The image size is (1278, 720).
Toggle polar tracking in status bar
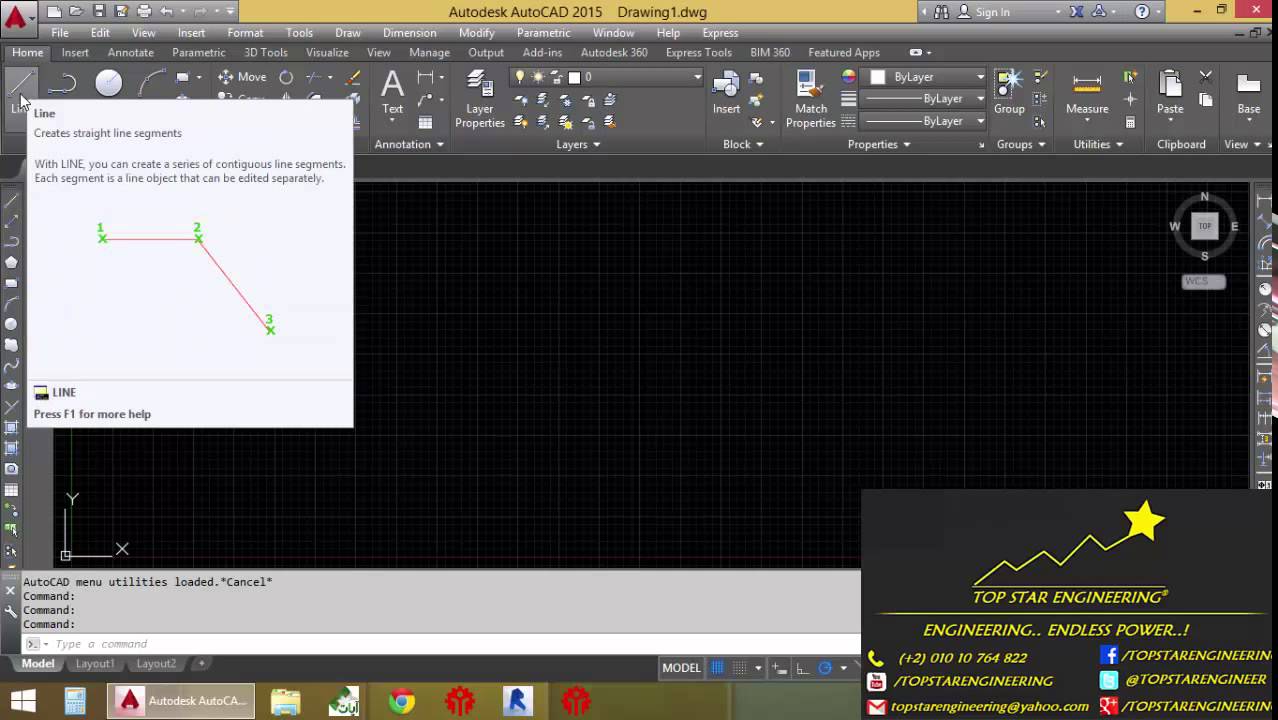click(825, 668)
